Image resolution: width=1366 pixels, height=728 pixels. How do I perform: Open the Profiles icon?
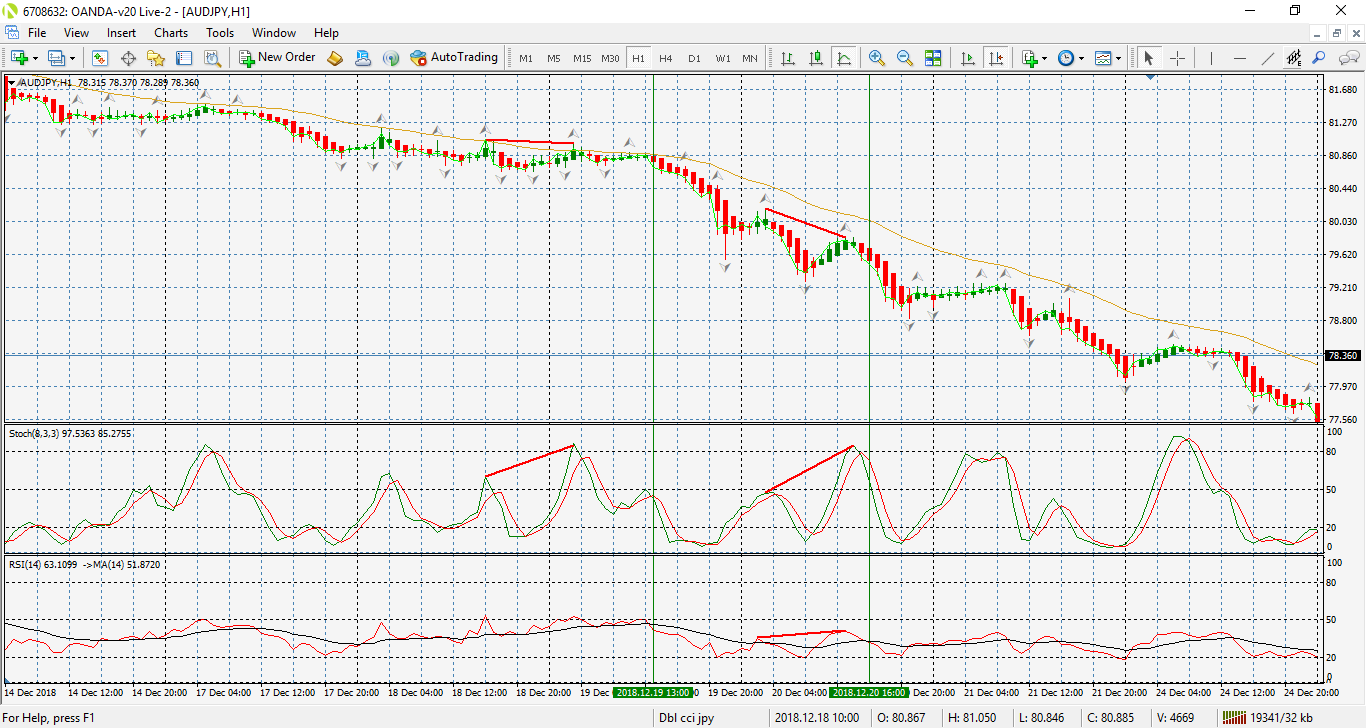point(56,58)
